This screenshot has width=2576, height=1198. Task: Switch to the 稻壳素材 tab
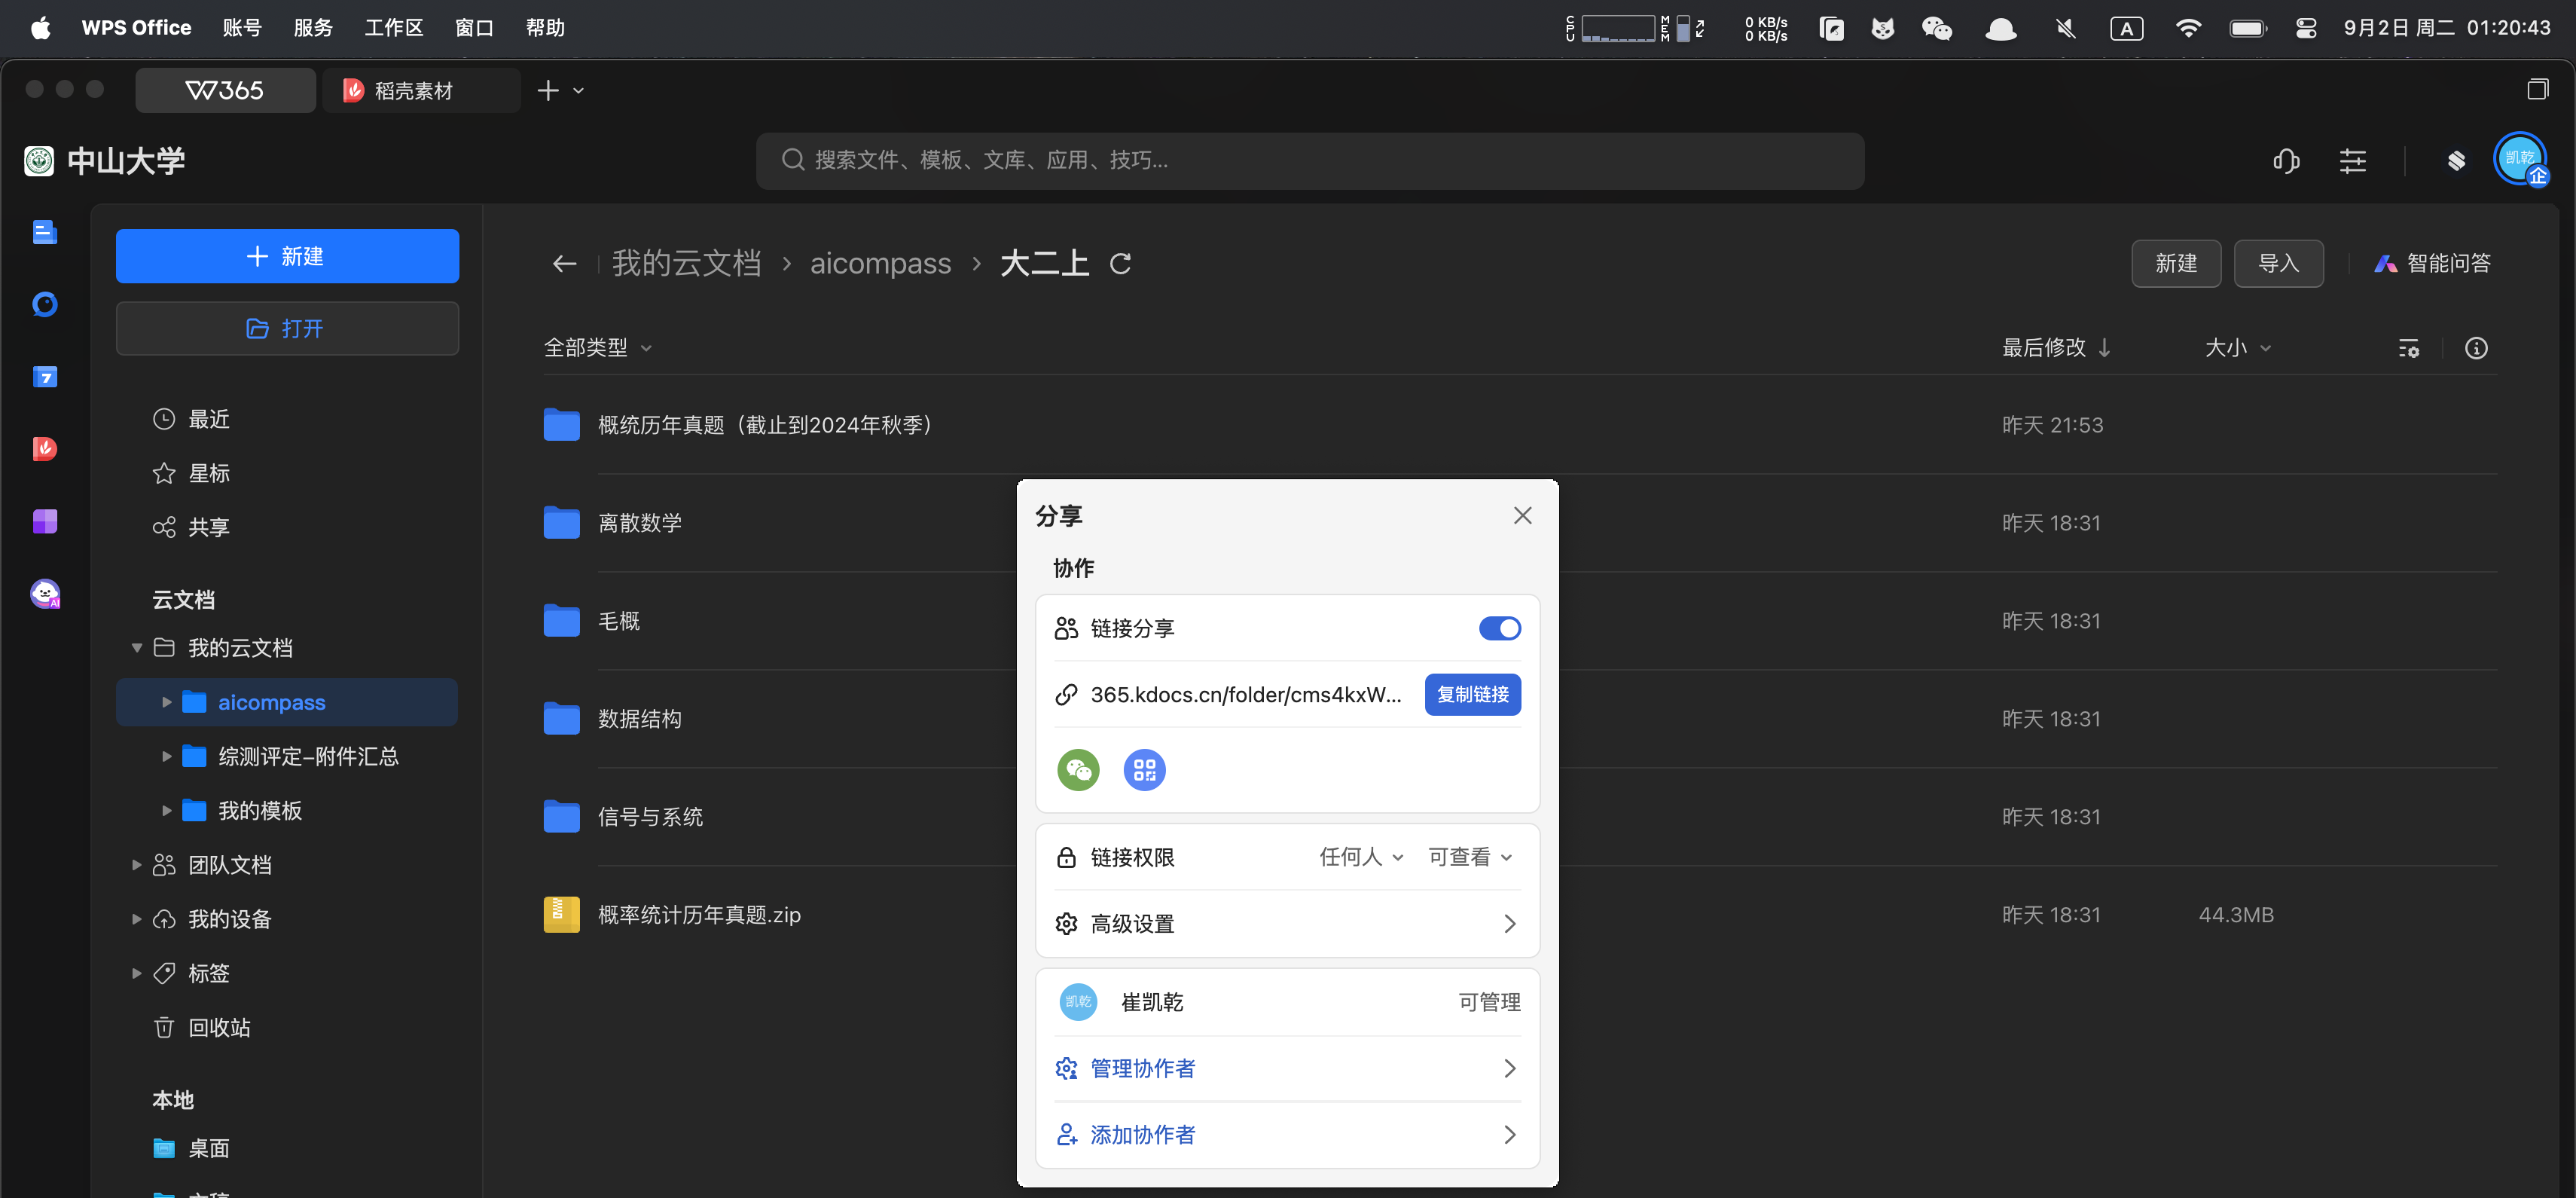coord(420,91)
